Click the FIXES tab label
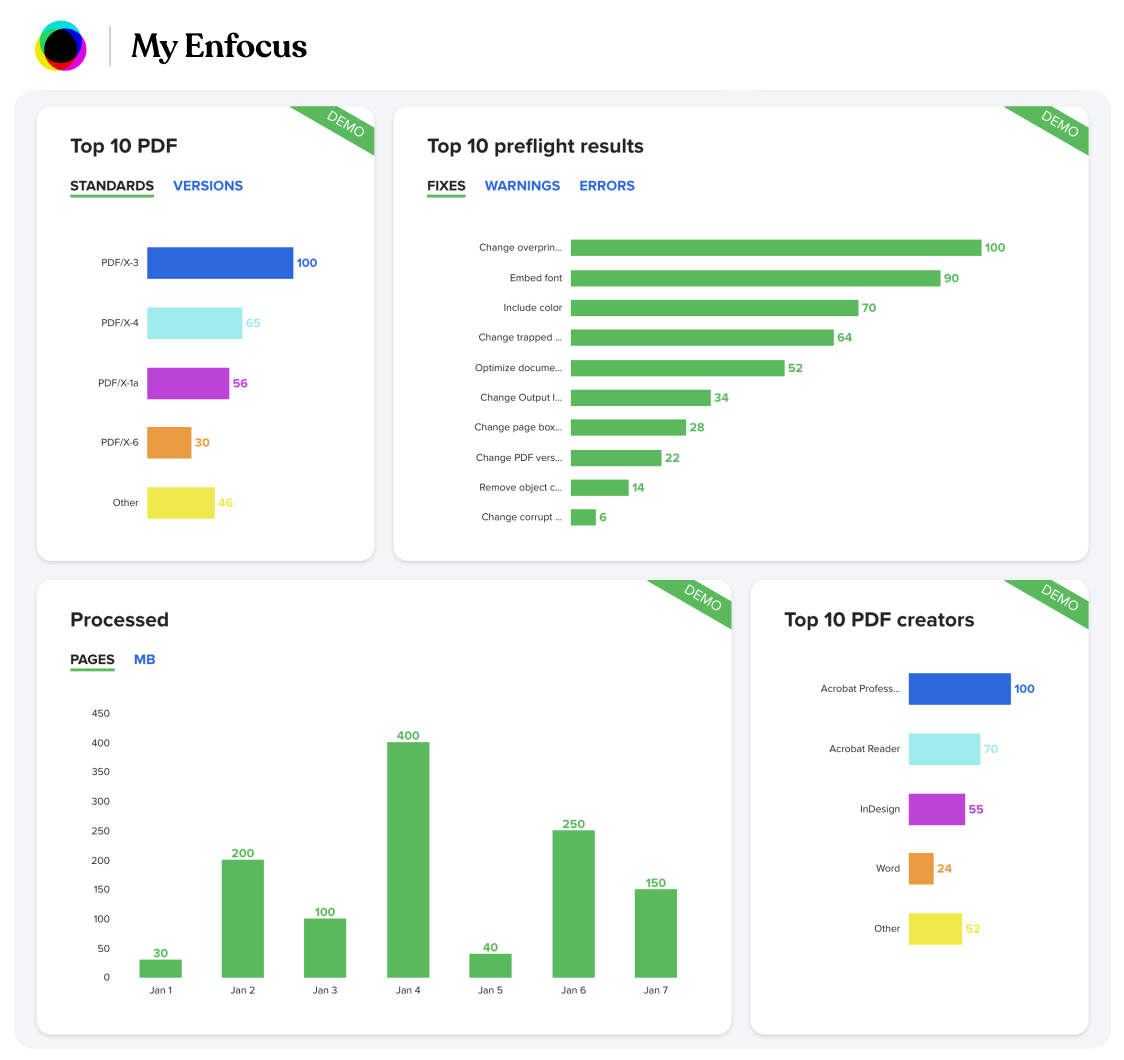 (446, 186)
